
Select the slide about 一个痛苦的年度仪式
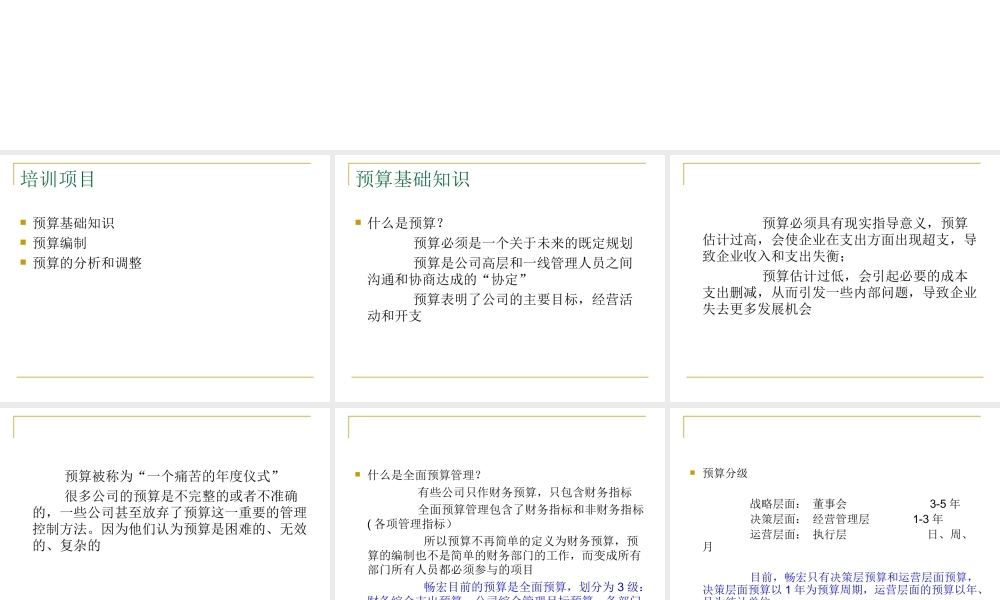(165, 504)
